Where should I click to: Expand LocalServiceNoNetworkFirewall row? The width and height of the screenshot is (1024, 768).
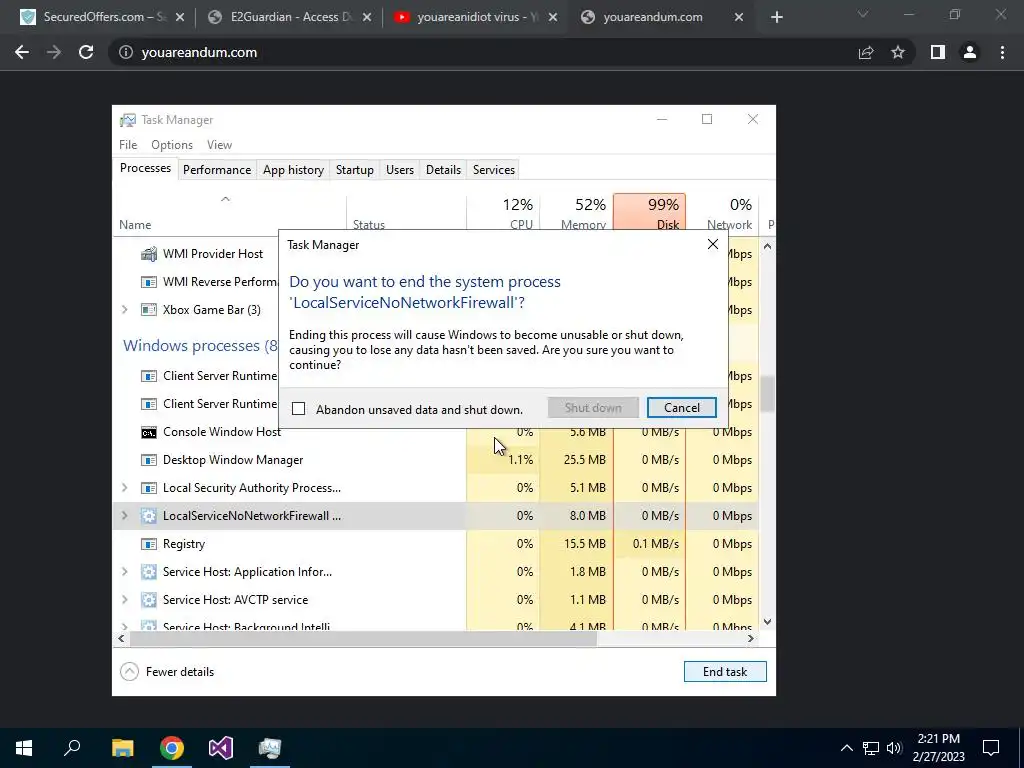pyautogui.click(x=125, y=516)
